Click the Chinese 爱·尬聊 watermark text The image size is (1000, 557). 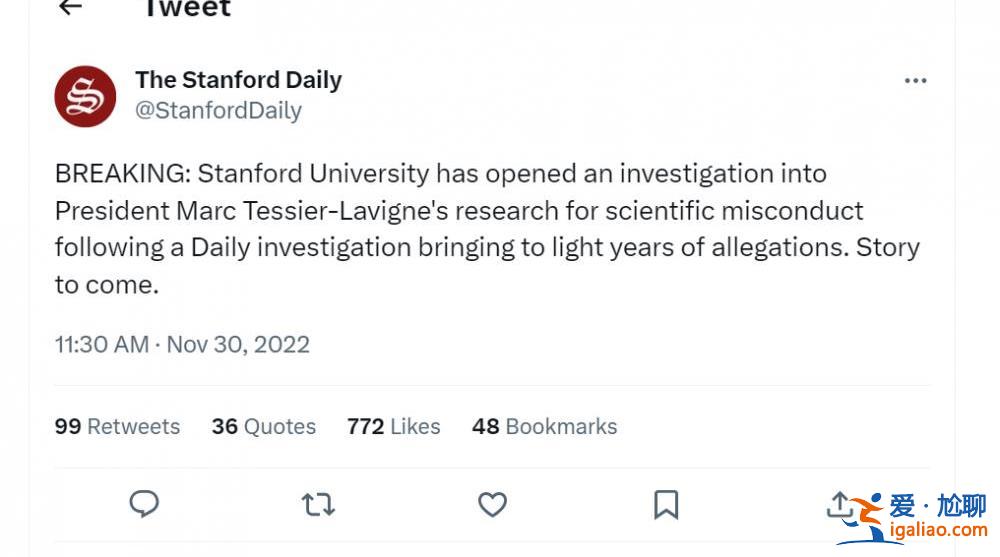coord(938,506)
